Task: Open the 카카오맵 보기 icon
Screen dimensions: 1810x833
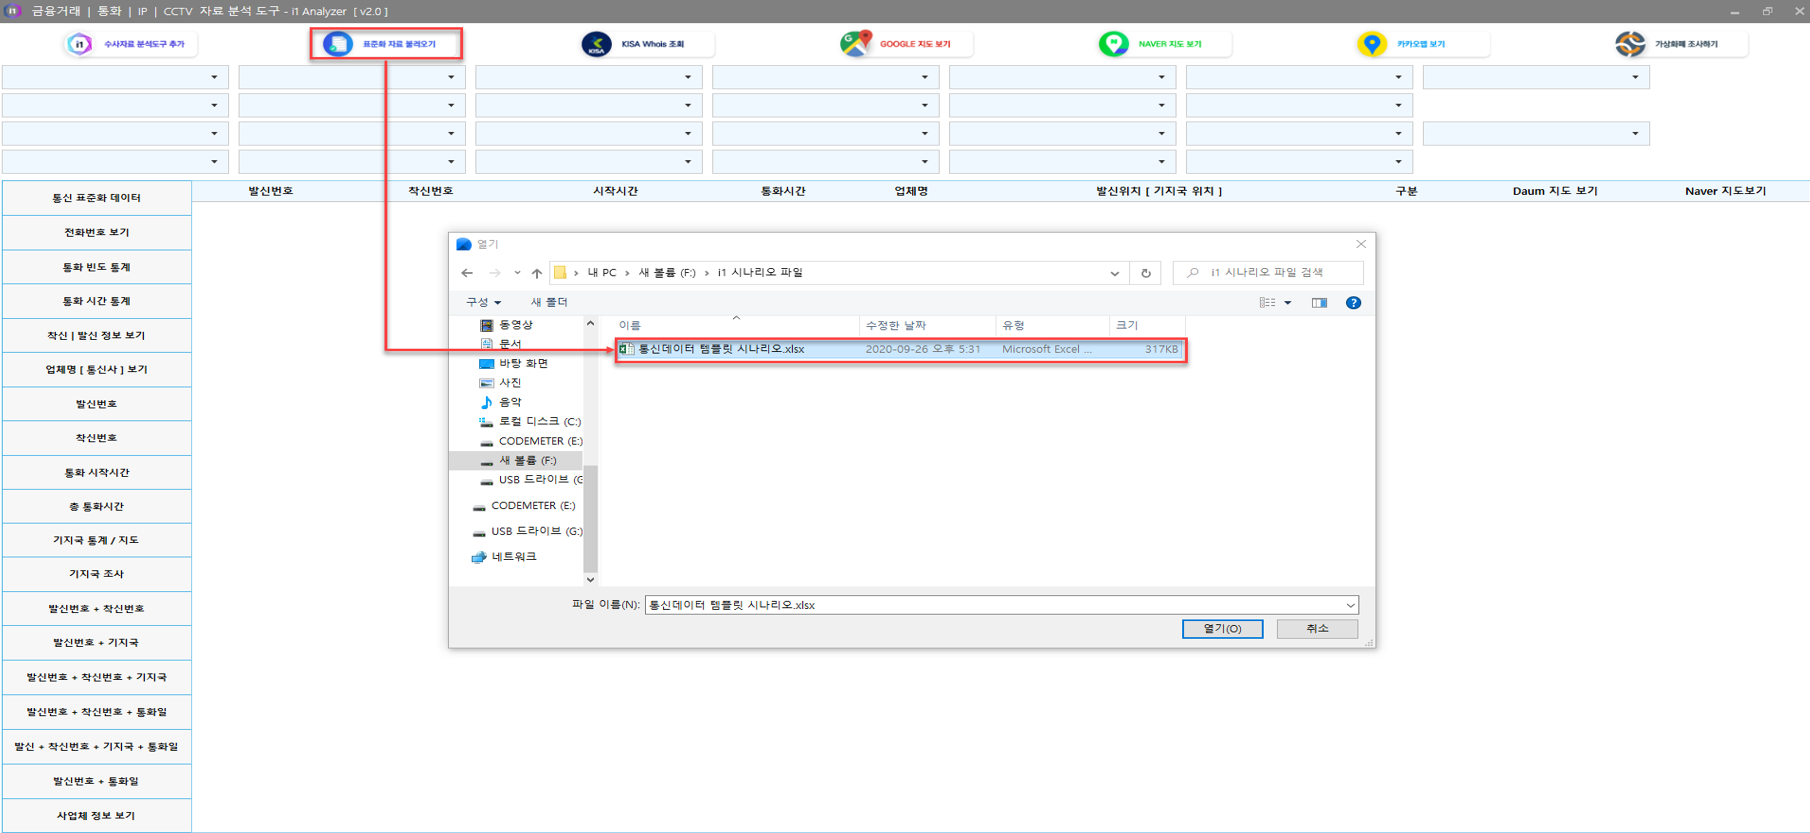Action: click(x=1372, y=44)
